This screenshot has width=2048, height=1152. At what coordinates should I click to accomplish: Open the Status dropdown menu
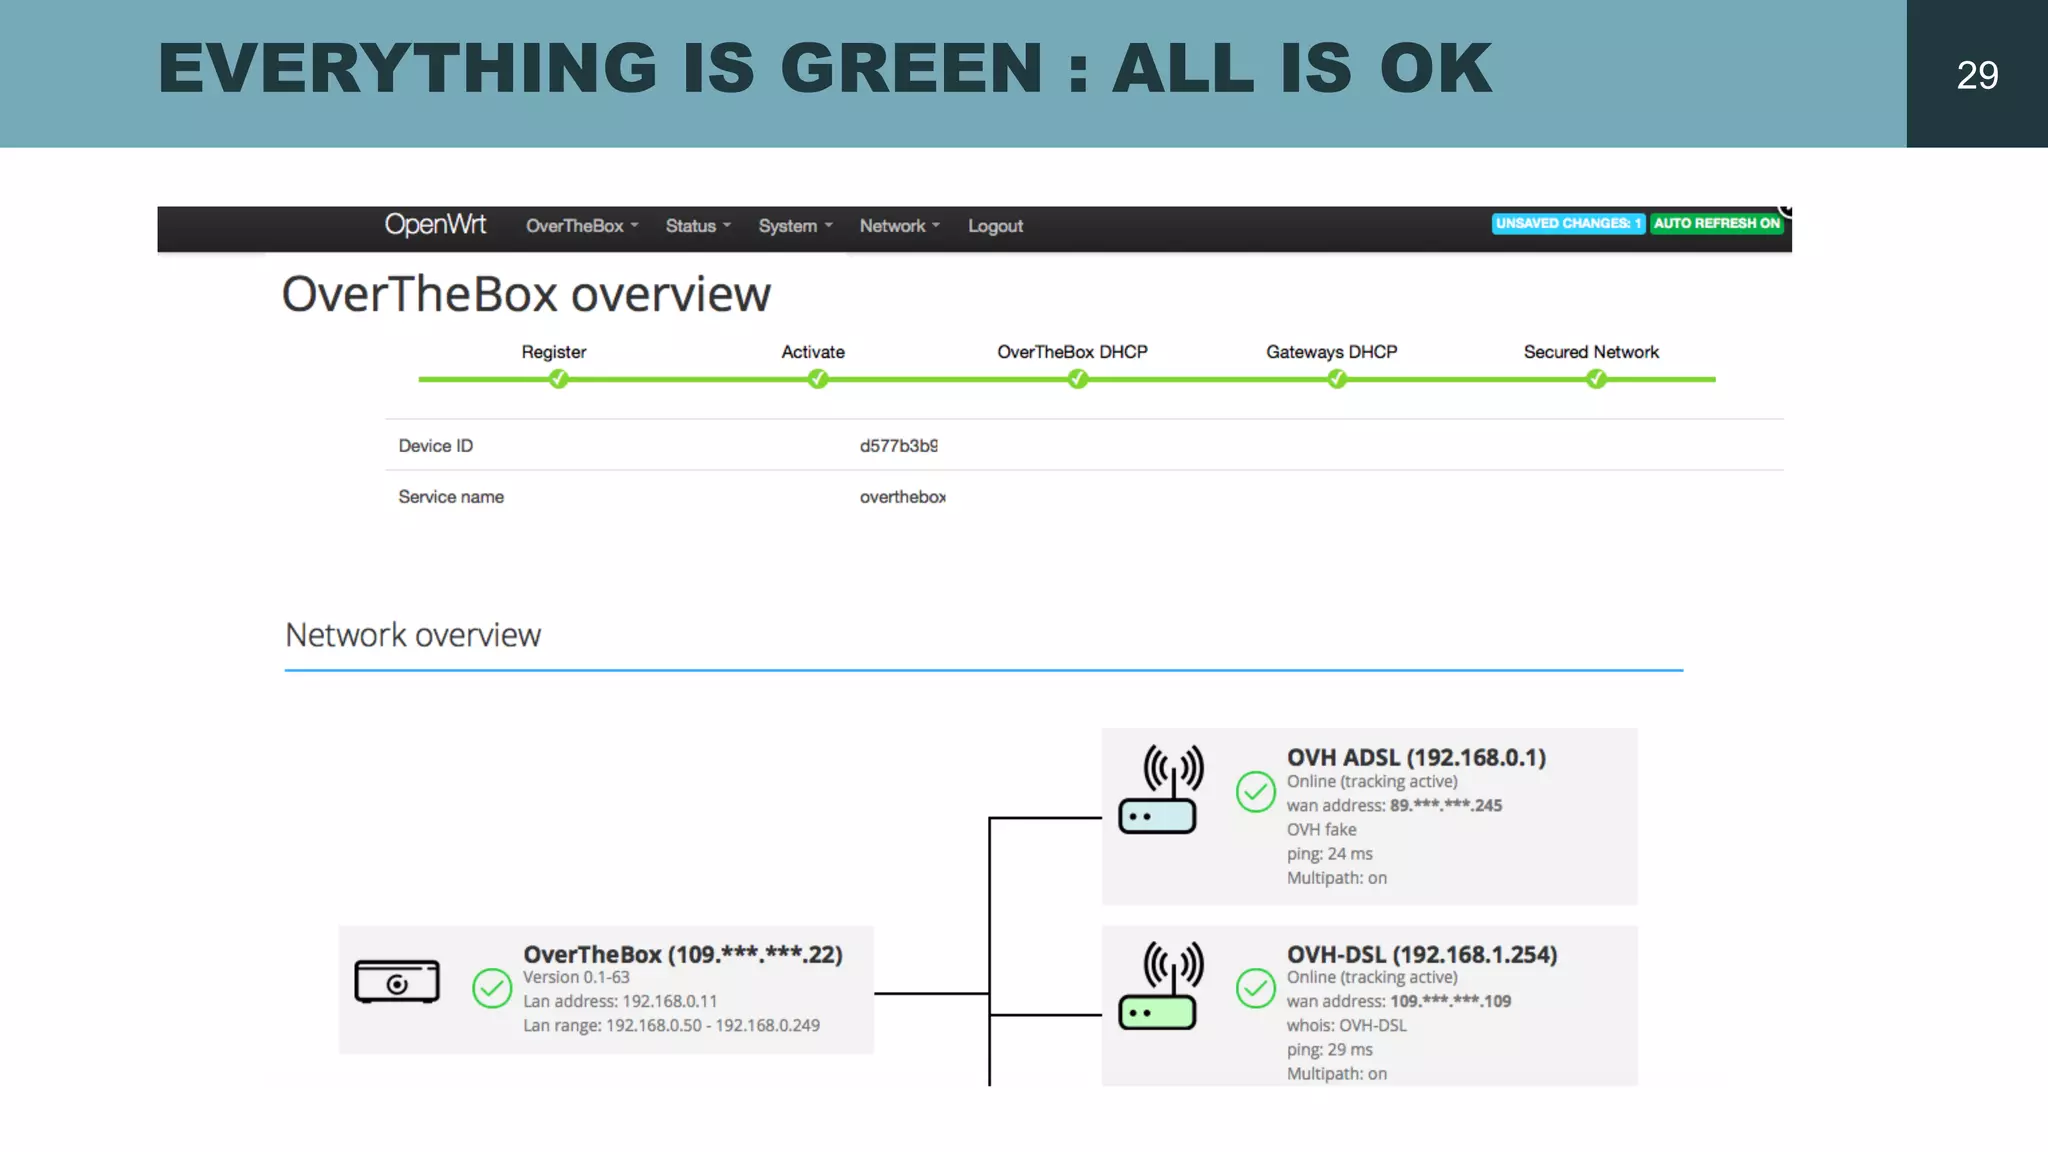[698, 226]
